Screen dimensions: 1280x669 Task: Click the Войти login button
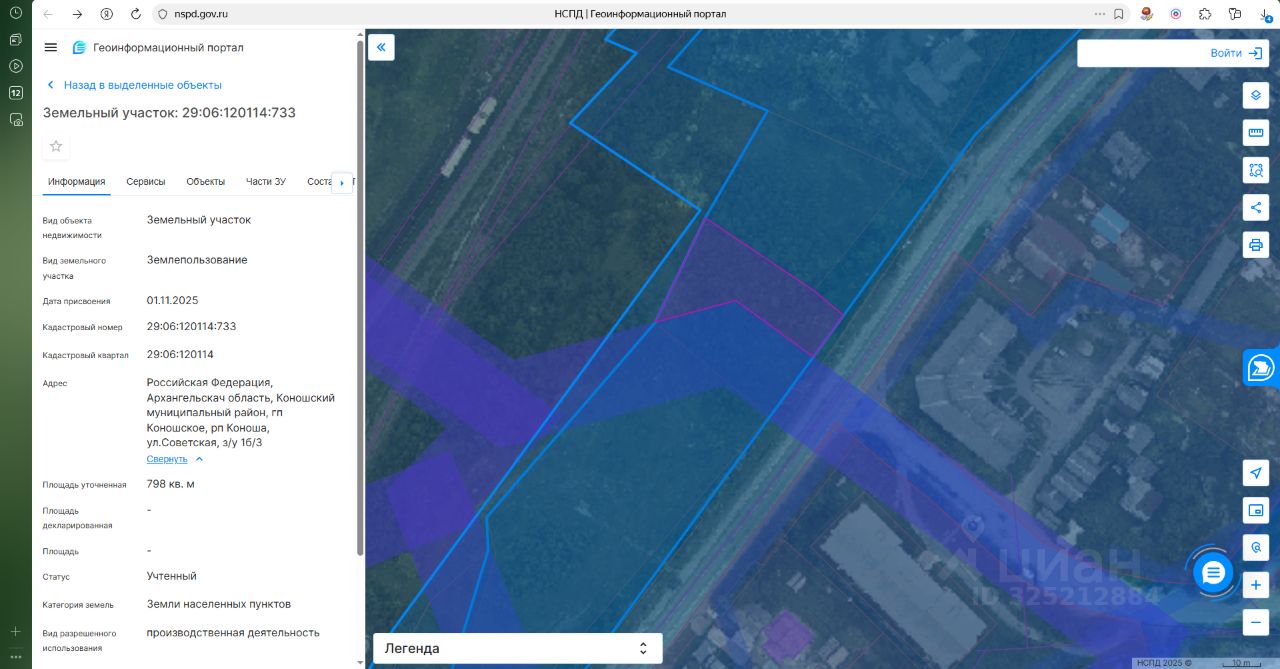click(x=1235, y=53)
